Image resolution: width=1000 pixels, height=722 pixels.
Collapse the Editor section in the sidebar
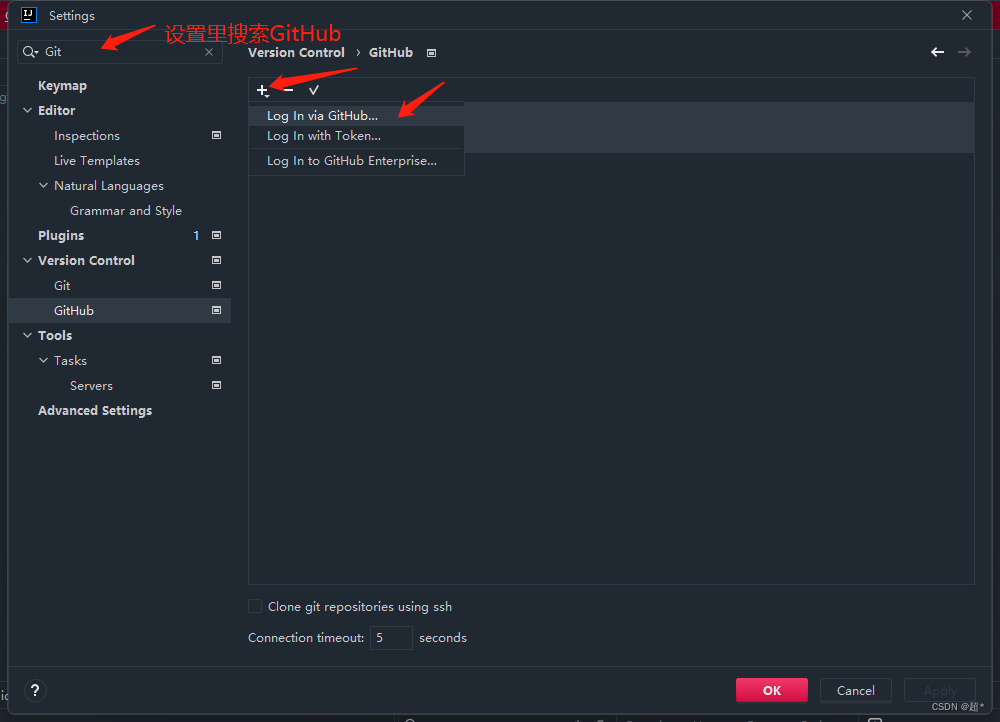28,110
